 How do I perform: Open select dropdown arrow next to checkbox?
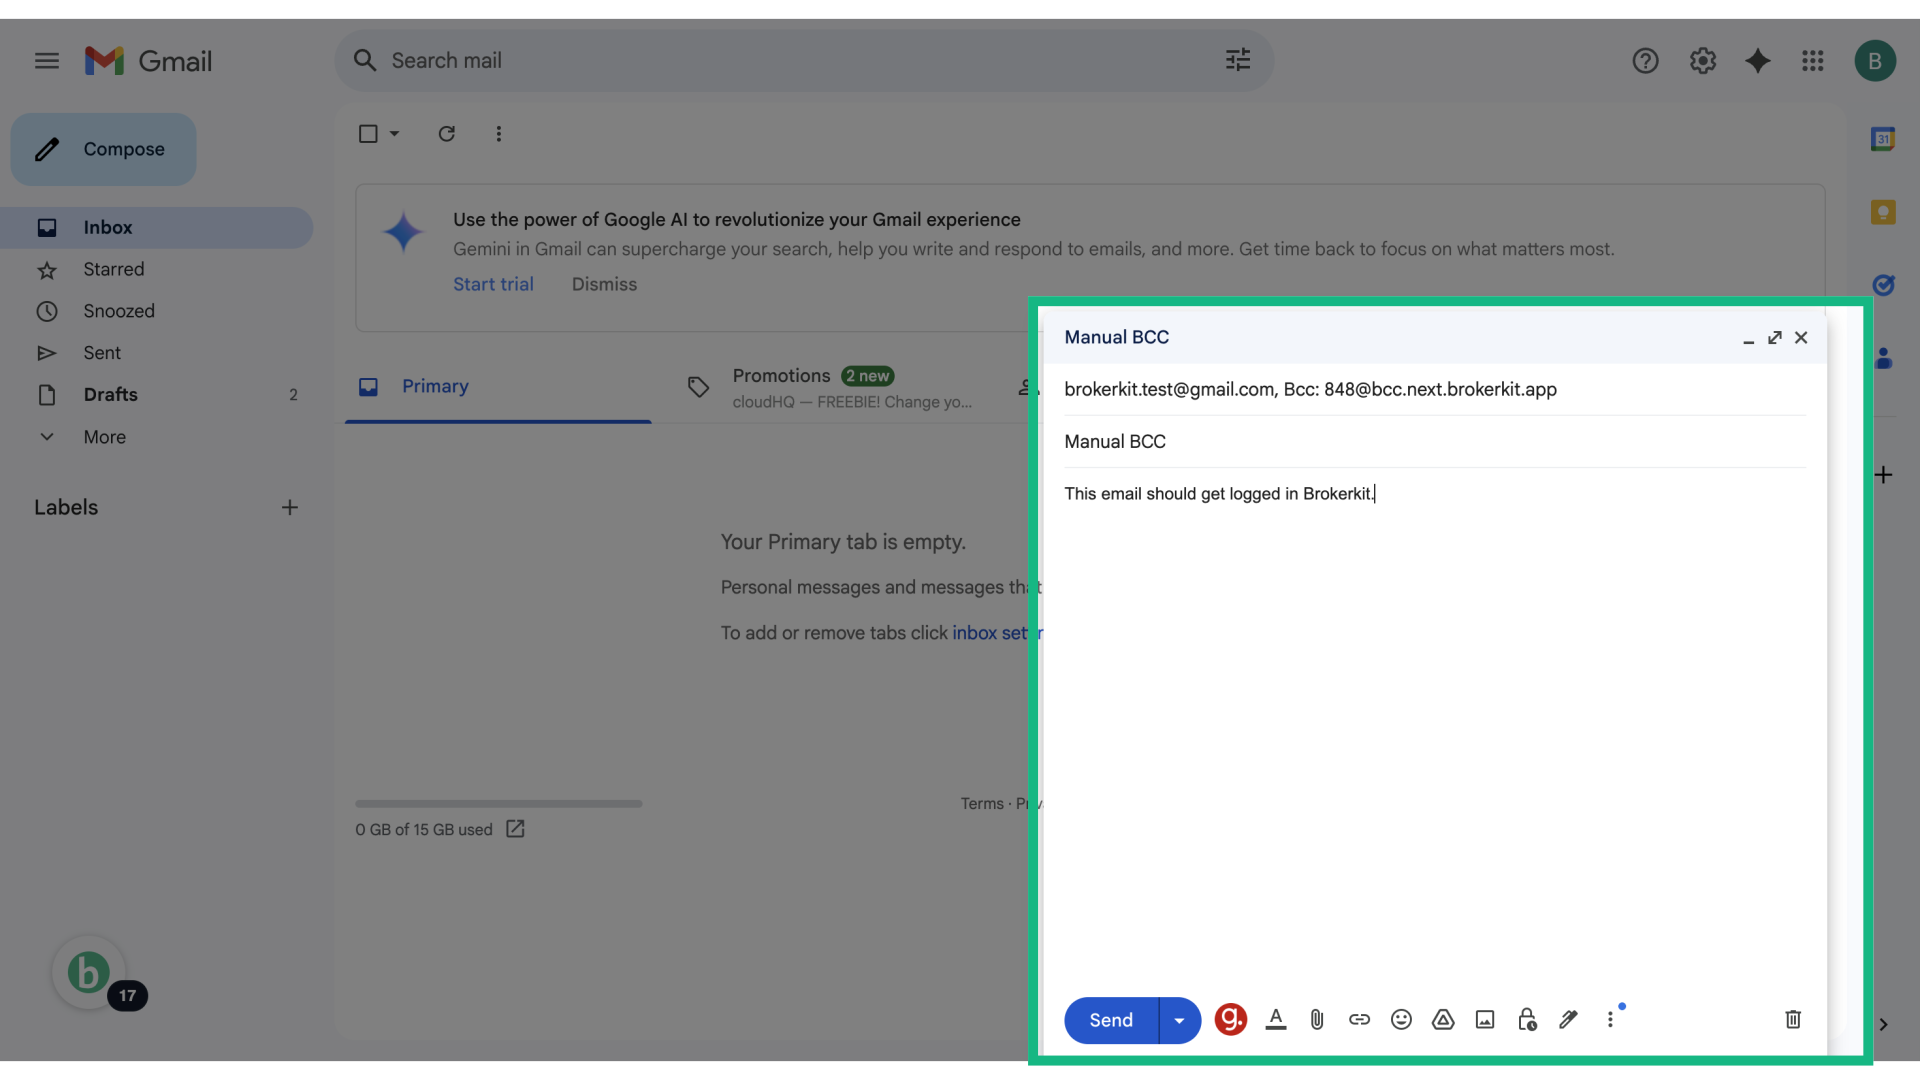394,133
